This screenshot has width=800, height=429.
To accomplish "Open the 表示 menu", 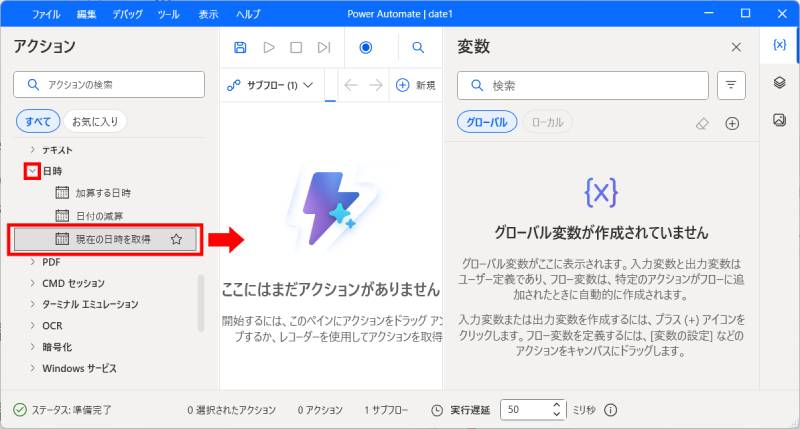I will [x=208, y=14].
